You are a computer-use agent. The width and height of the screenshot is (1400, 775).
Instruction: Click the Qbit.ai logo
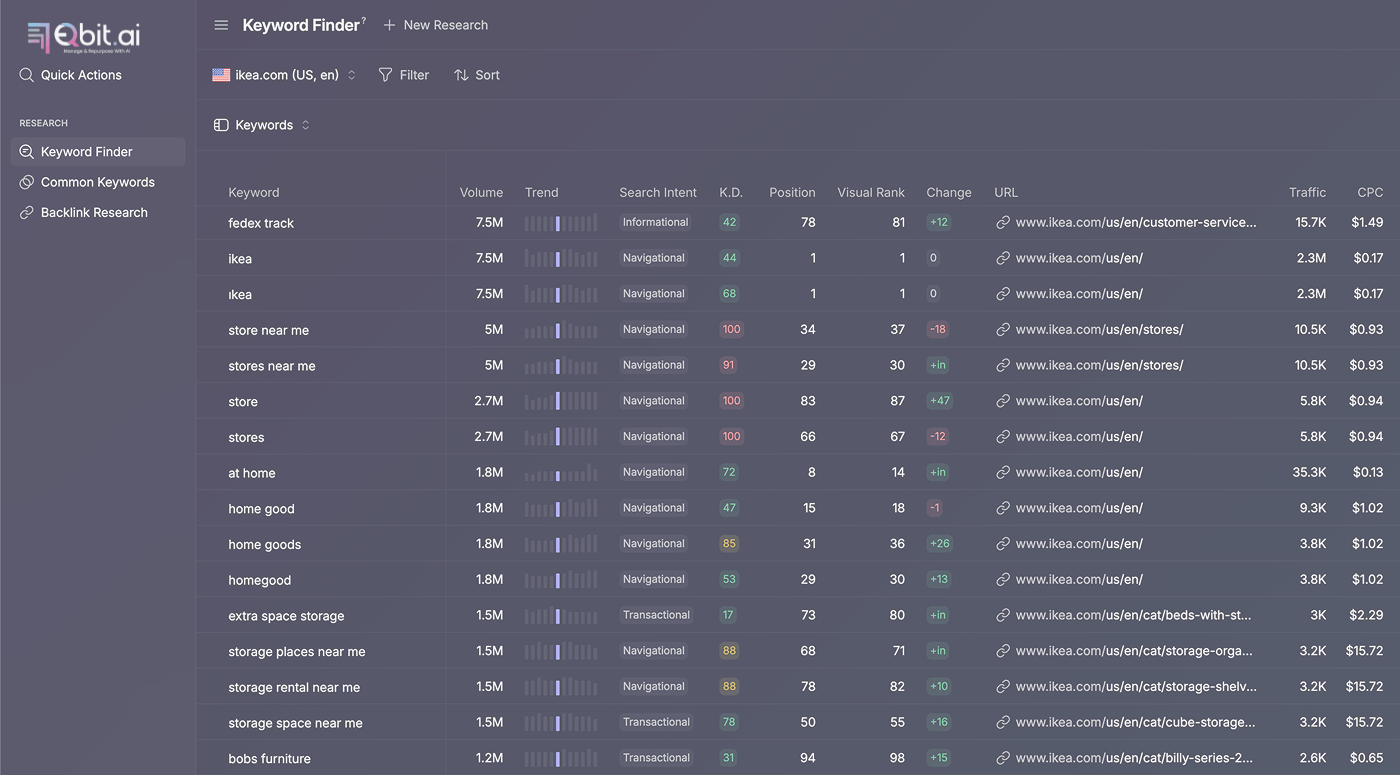click(84, 37)
